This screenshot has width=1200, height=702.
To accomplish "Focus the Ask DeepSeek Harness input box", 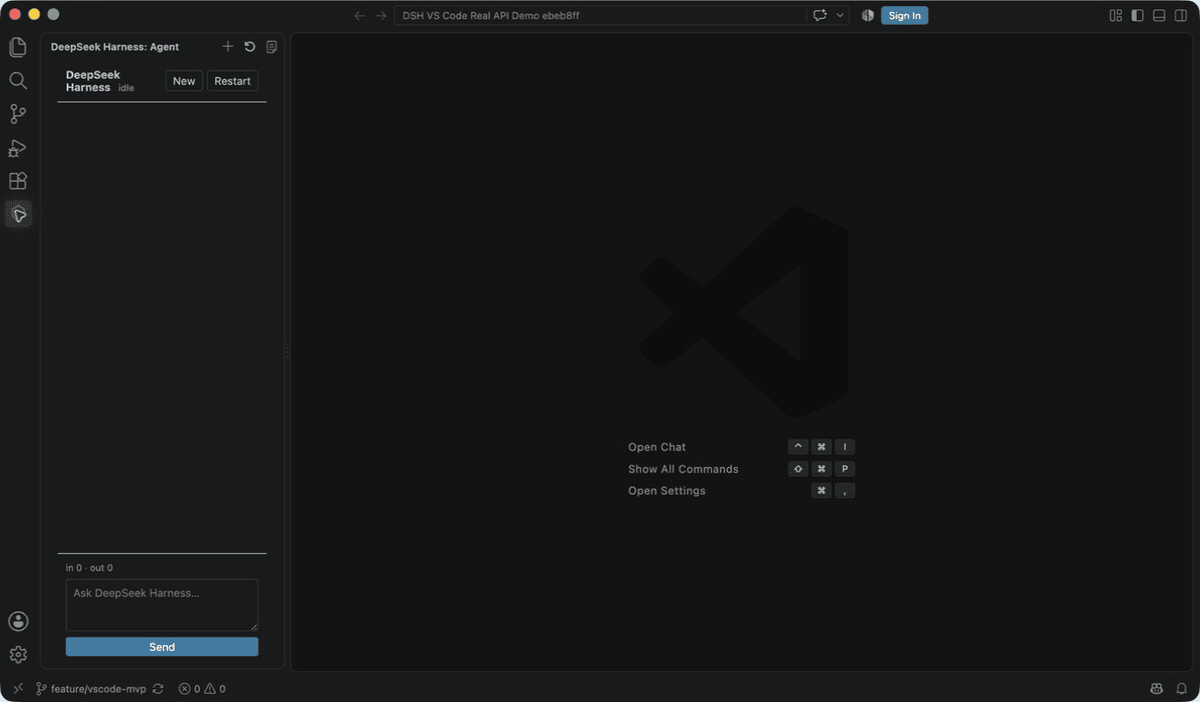I will click(x=162, y=605).
